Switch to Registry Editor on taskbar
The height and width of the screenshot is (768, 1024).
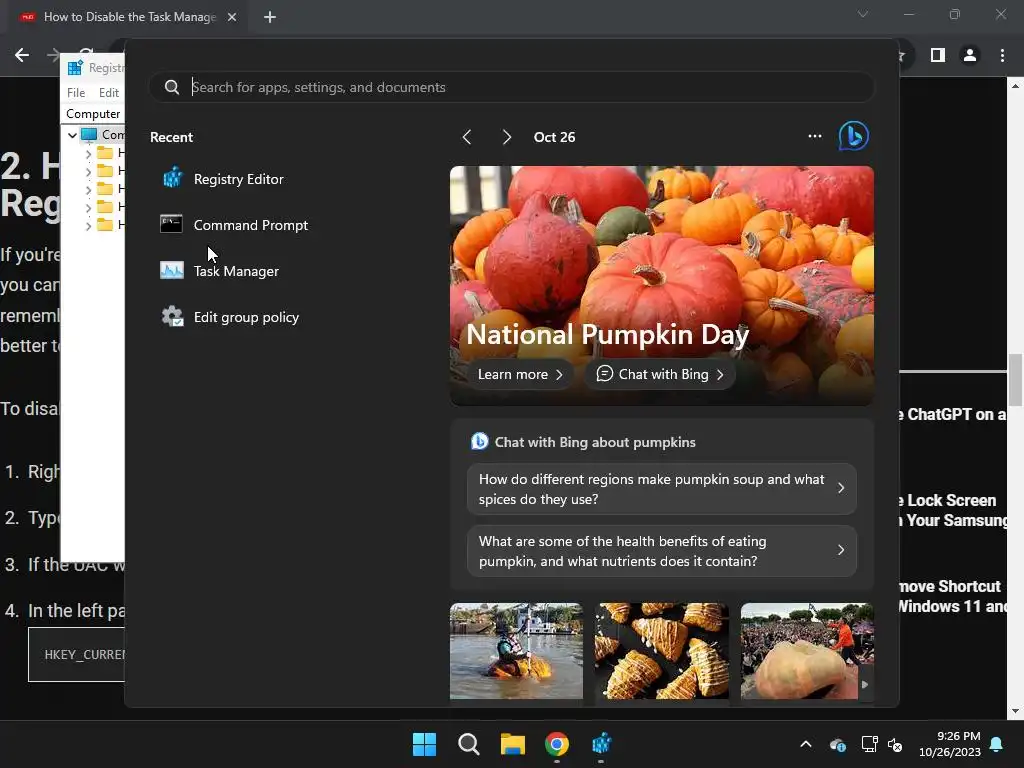(601, 744)
